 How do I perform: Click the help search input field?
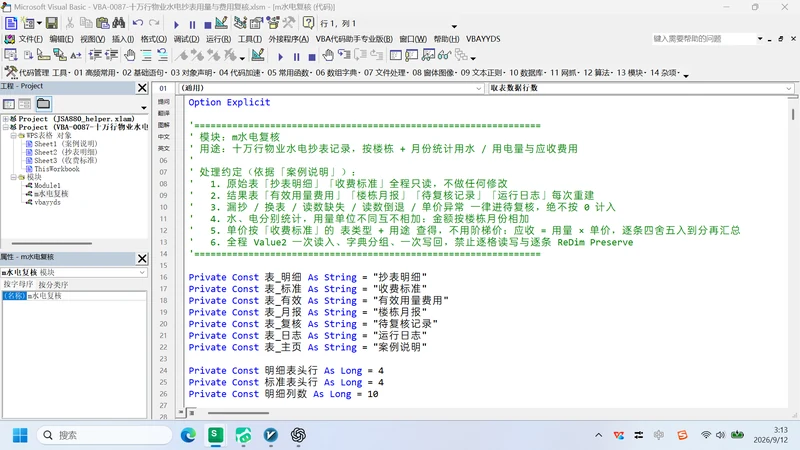[x=703, y=39]
